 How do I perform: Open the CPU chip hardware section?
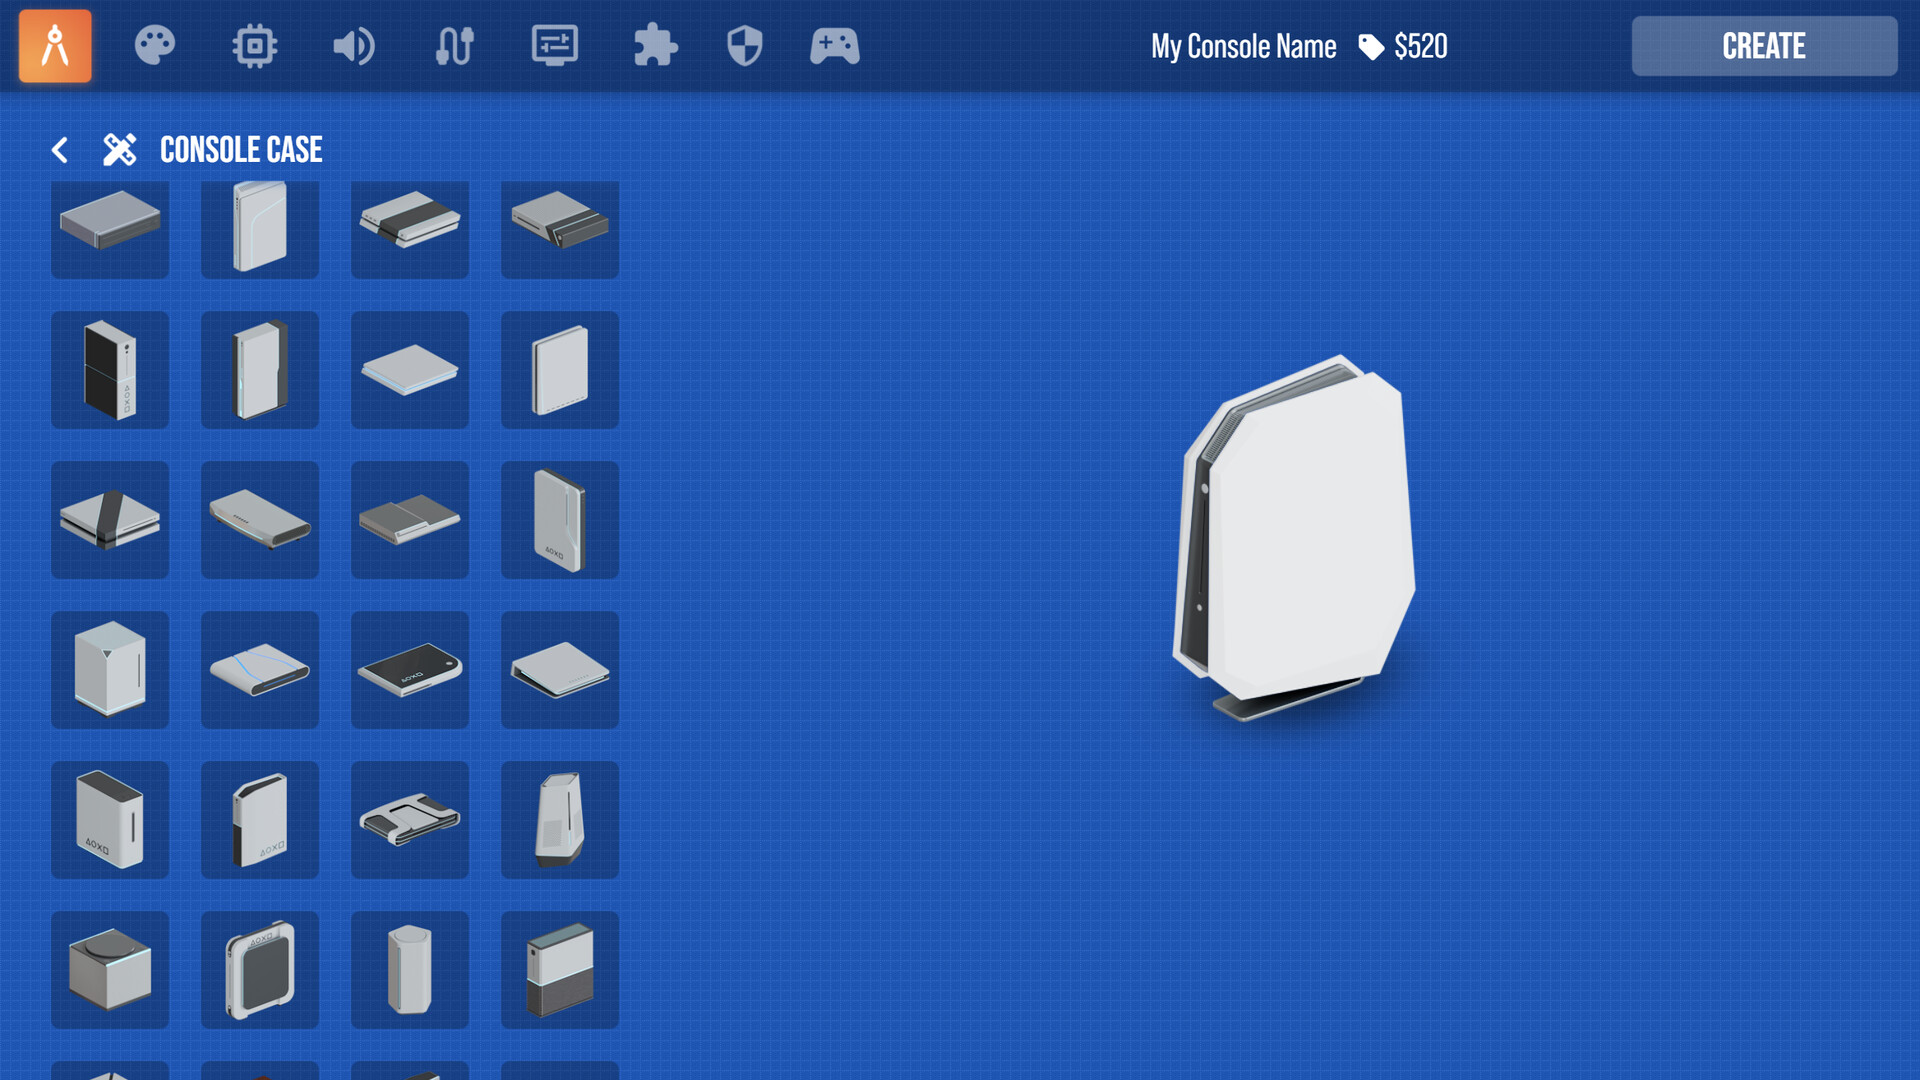click(x=255, y=45)
